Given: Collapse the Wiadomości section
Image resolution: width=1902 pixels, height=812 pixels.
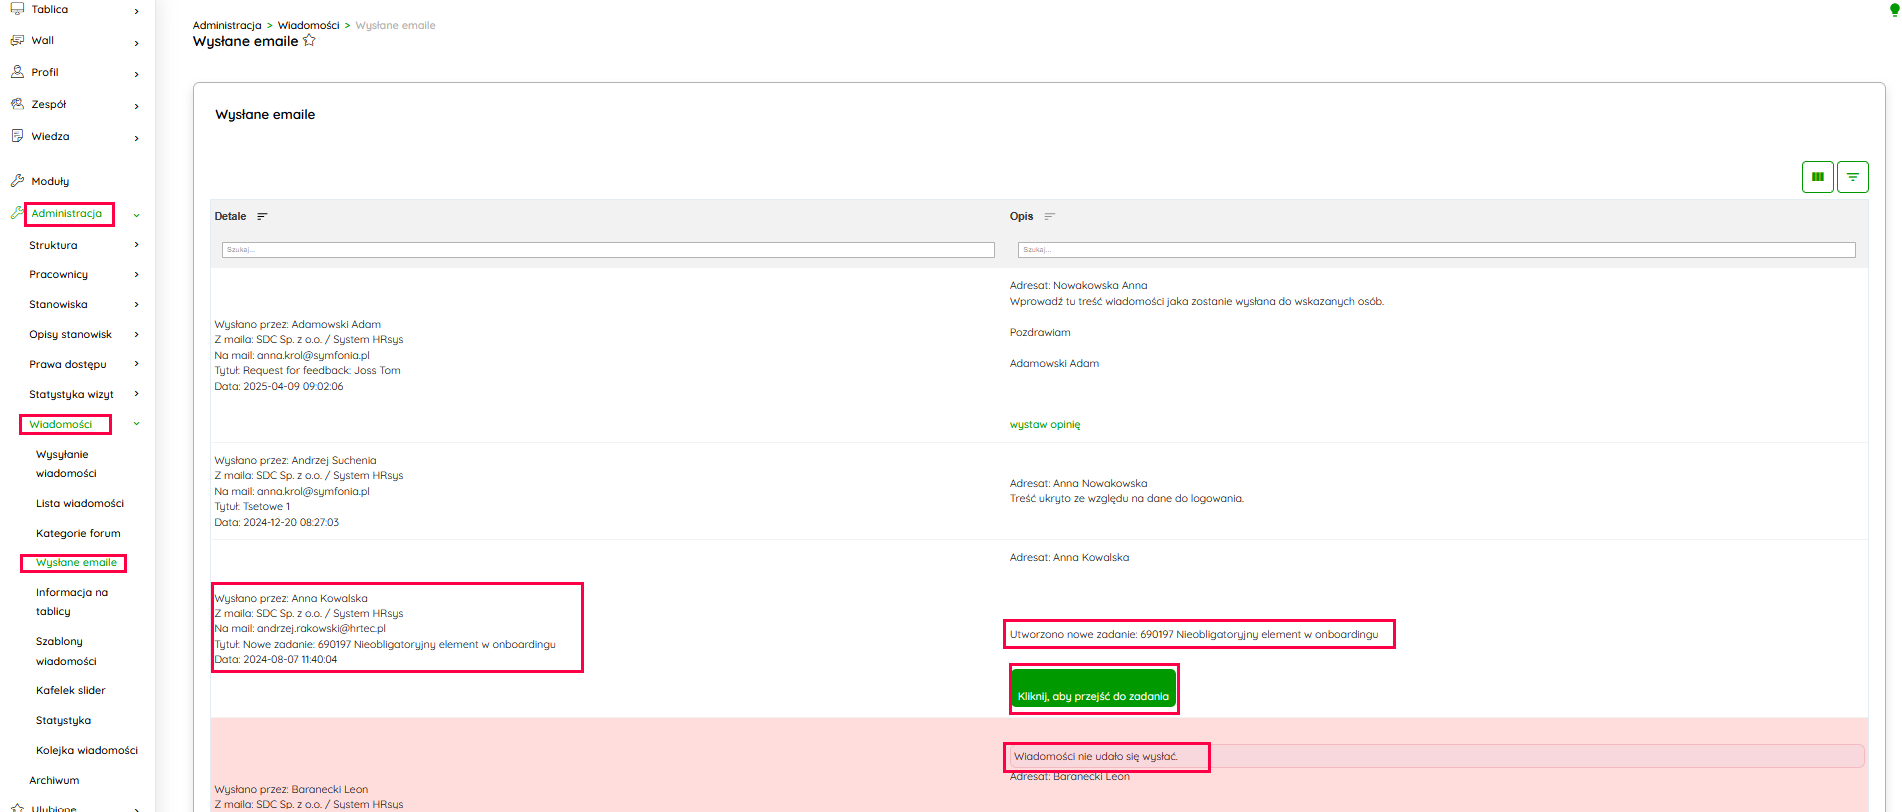Looking at the screenshot, I should (136, 424).
